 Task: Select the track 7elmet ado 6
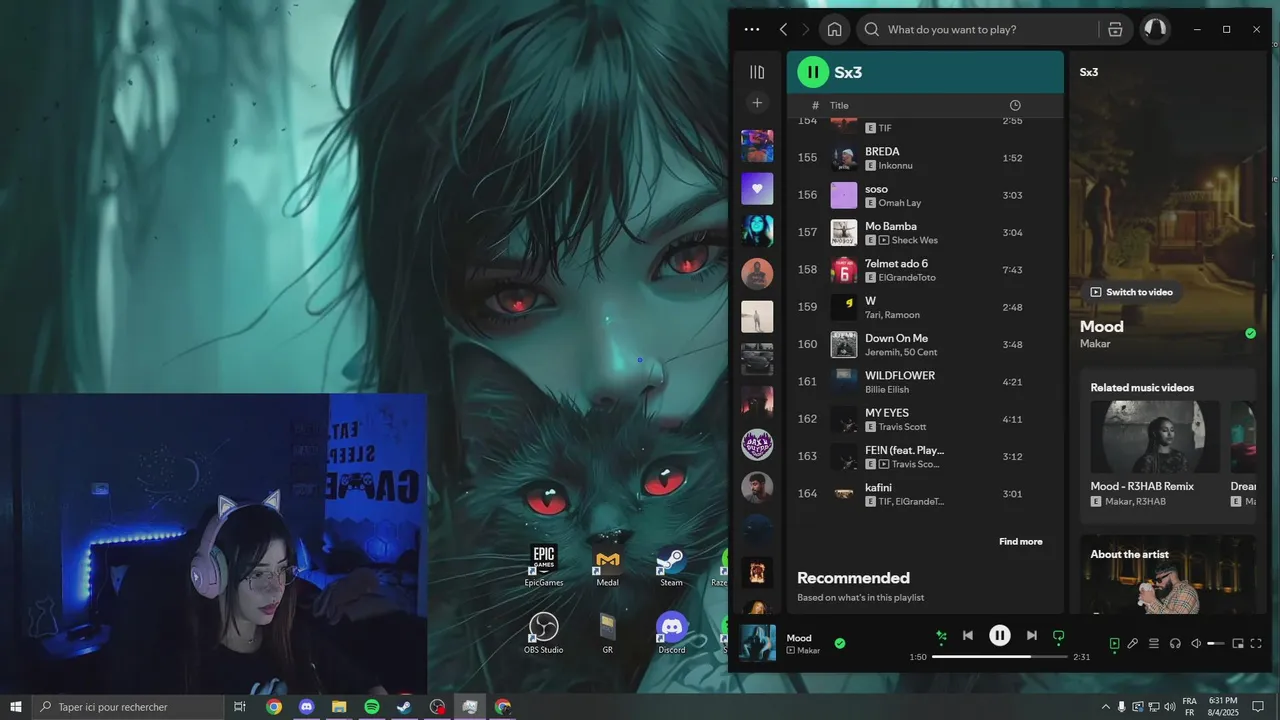coord(925,270)
